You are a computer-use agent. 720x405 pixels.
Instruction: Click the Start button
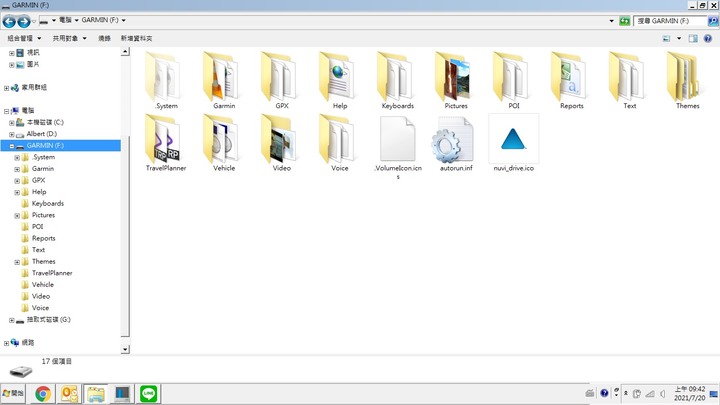click(13, 394)
